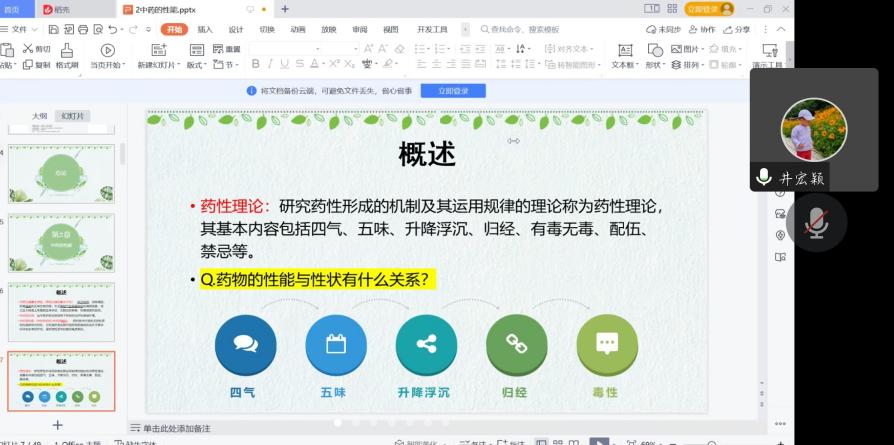Click the orange login button in title bar
The height and width of the screenshot is (445, 894).
point(709,9)
